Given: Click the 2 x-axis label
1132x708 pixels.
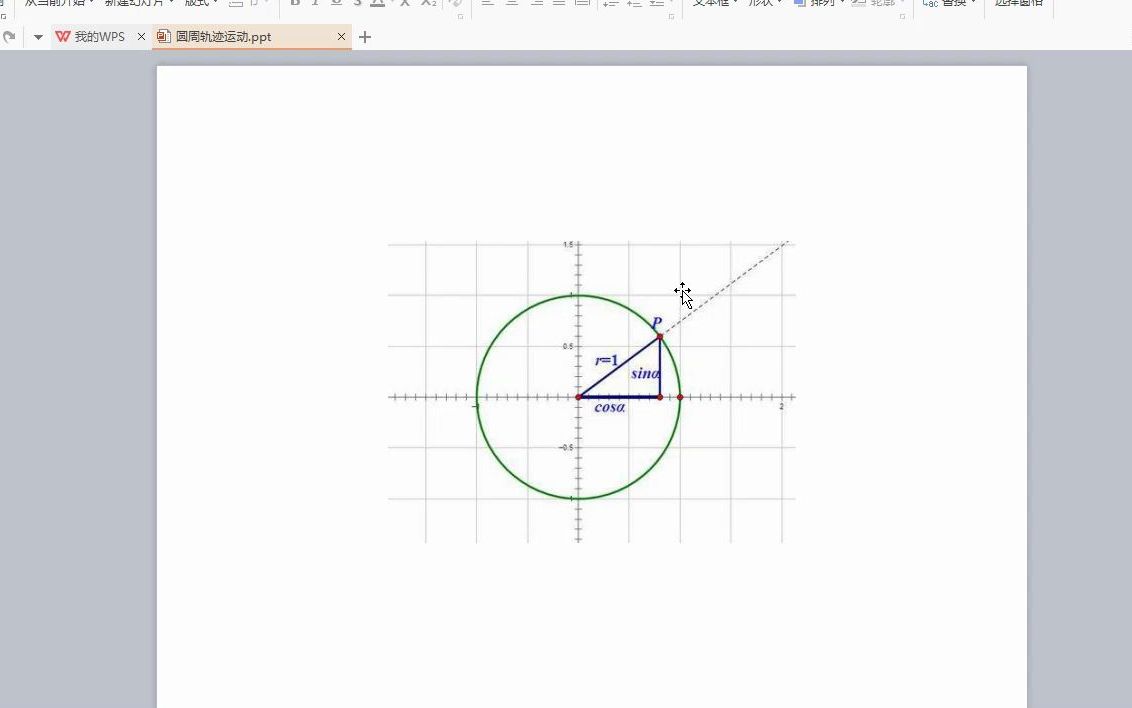Looking at the screenshot, I should (x=781, y=406).
